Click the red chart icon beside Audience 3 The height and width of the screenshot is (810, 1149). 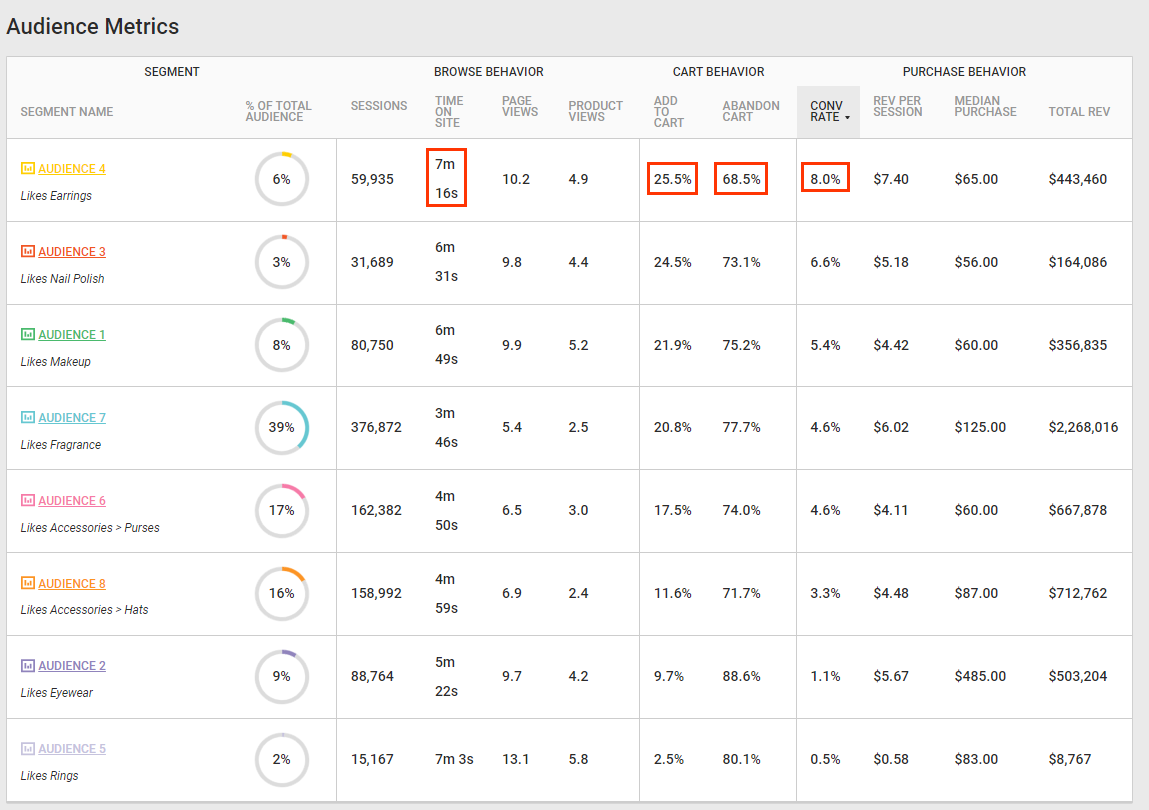28,251
